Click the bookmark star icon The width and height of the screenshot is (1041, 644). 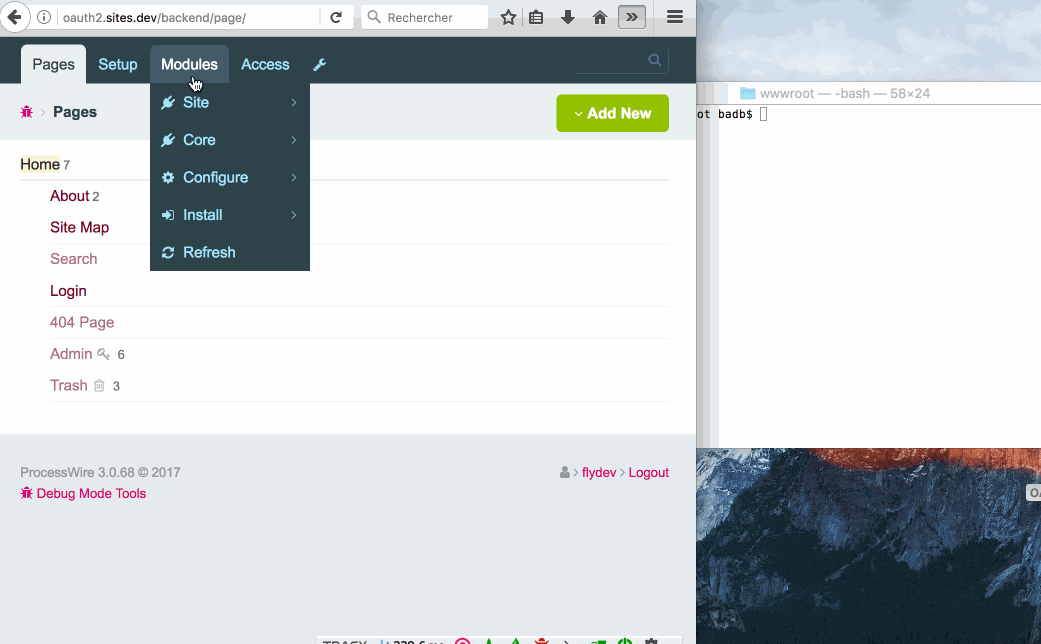coord(508,17)
